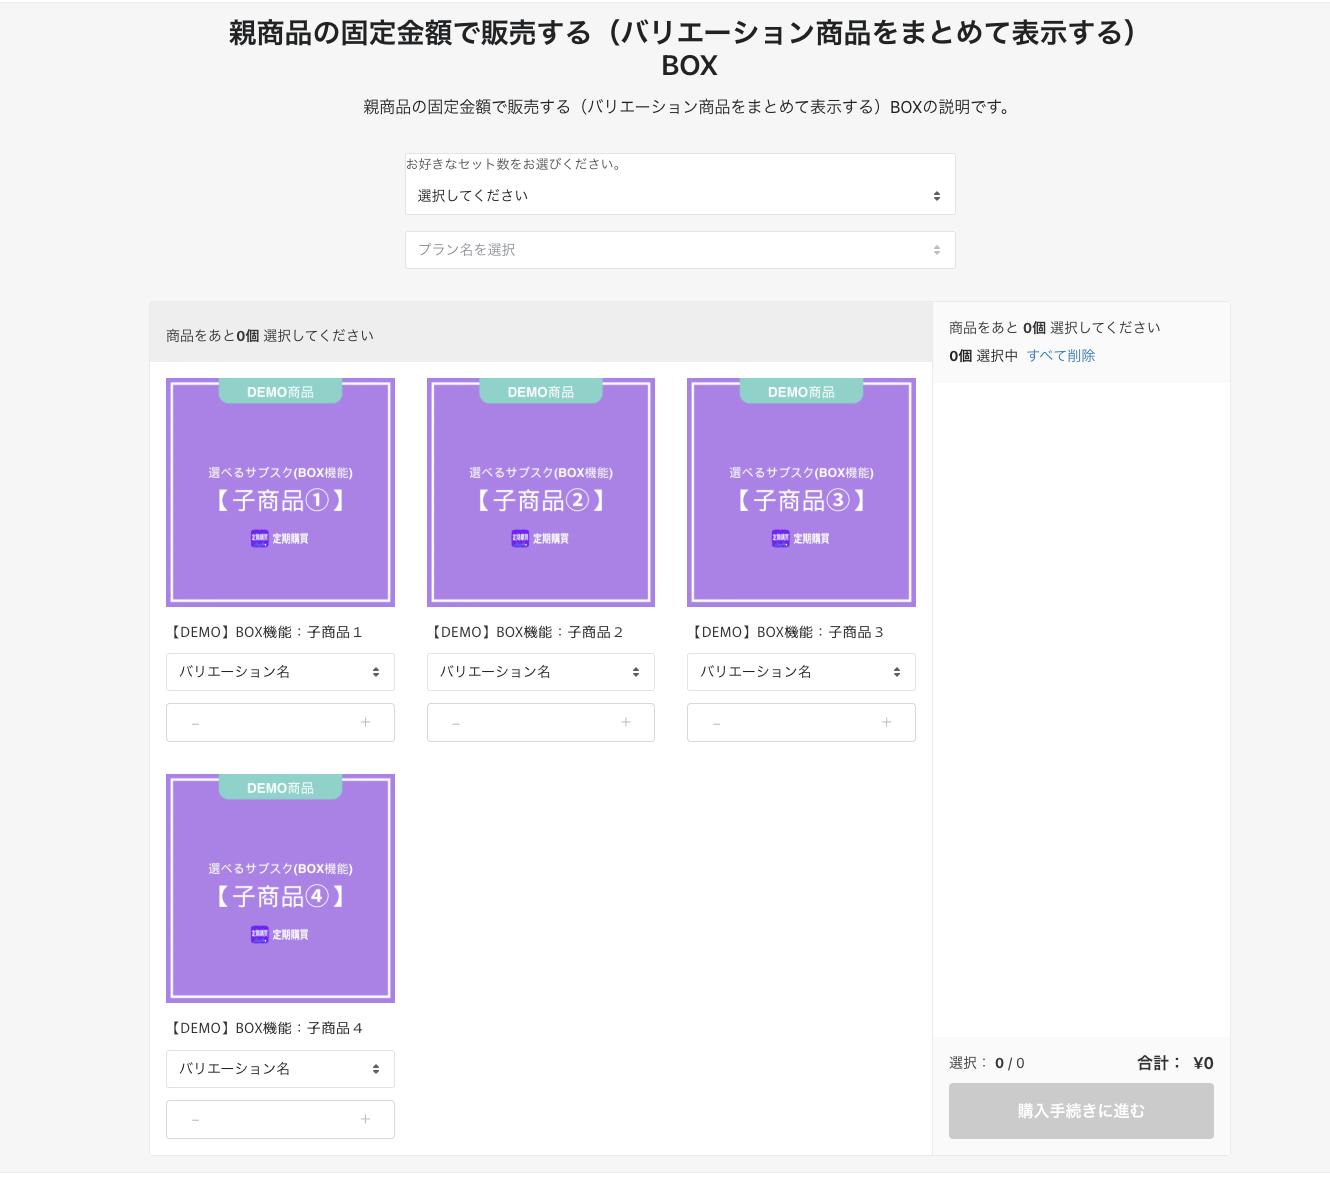Open variation dropdown for 子商品３
This screenshot has height=1178, width=1330.
(801, 672)
